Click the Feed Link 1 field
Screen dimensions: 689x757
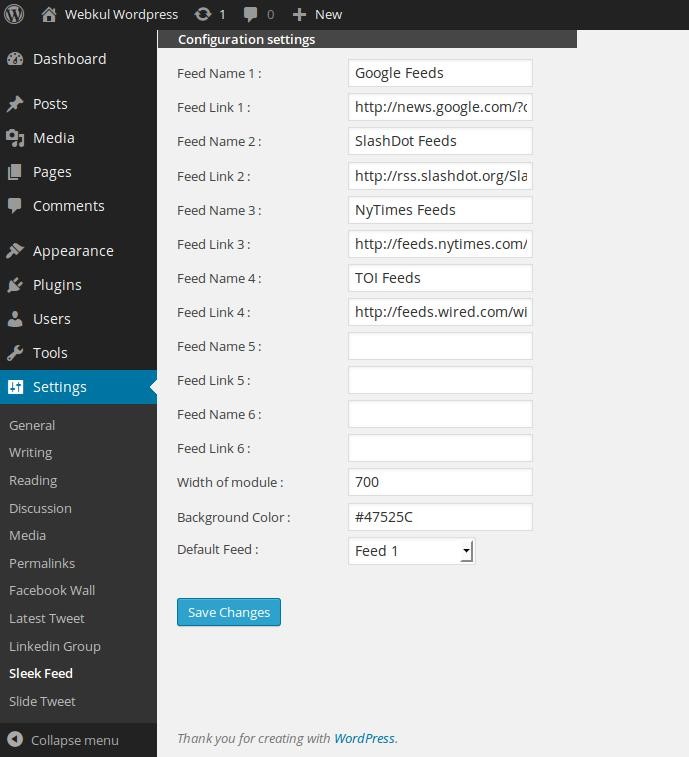[440, 107]
